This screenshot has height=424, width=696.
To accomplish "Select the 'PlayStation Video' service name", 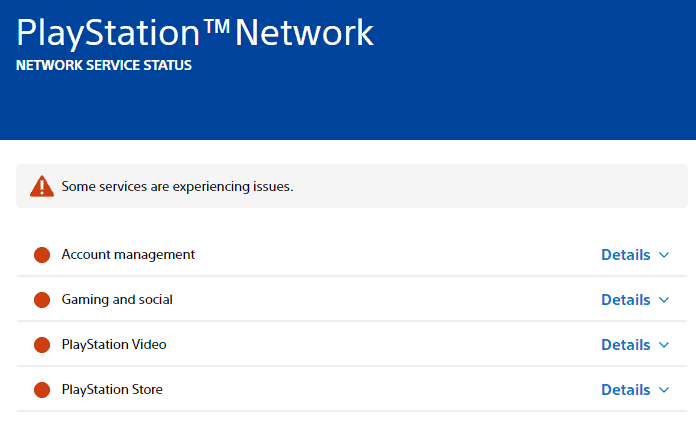I will [114, 345].
